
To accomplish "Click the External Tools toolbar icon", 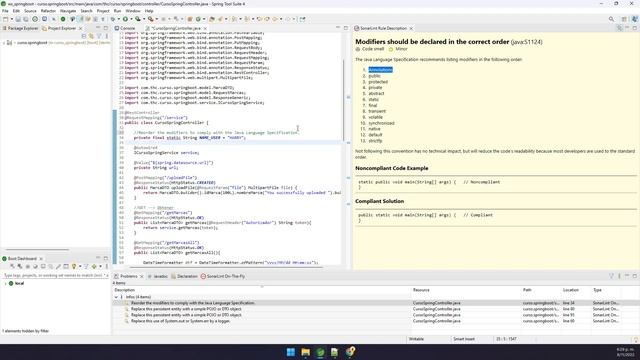I will (151, 19).
